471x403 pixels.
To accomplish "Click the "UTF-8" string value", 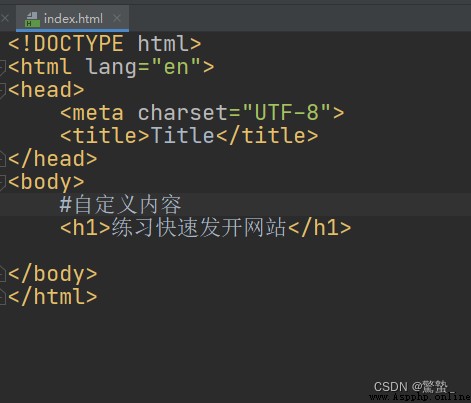I will pos(286,112).
